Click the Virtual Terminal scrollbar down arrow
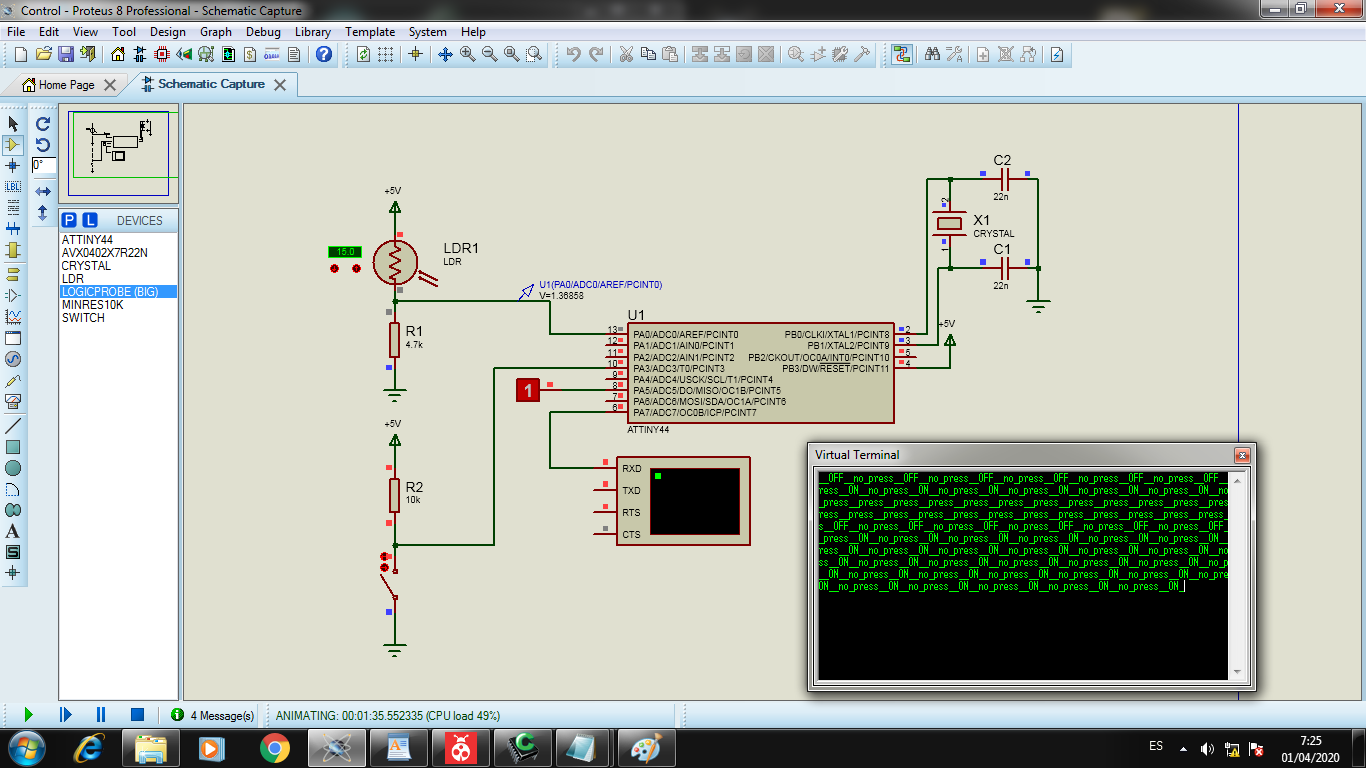The width and height of the screenshot is (1366, 768). (x=1238, y=672)
